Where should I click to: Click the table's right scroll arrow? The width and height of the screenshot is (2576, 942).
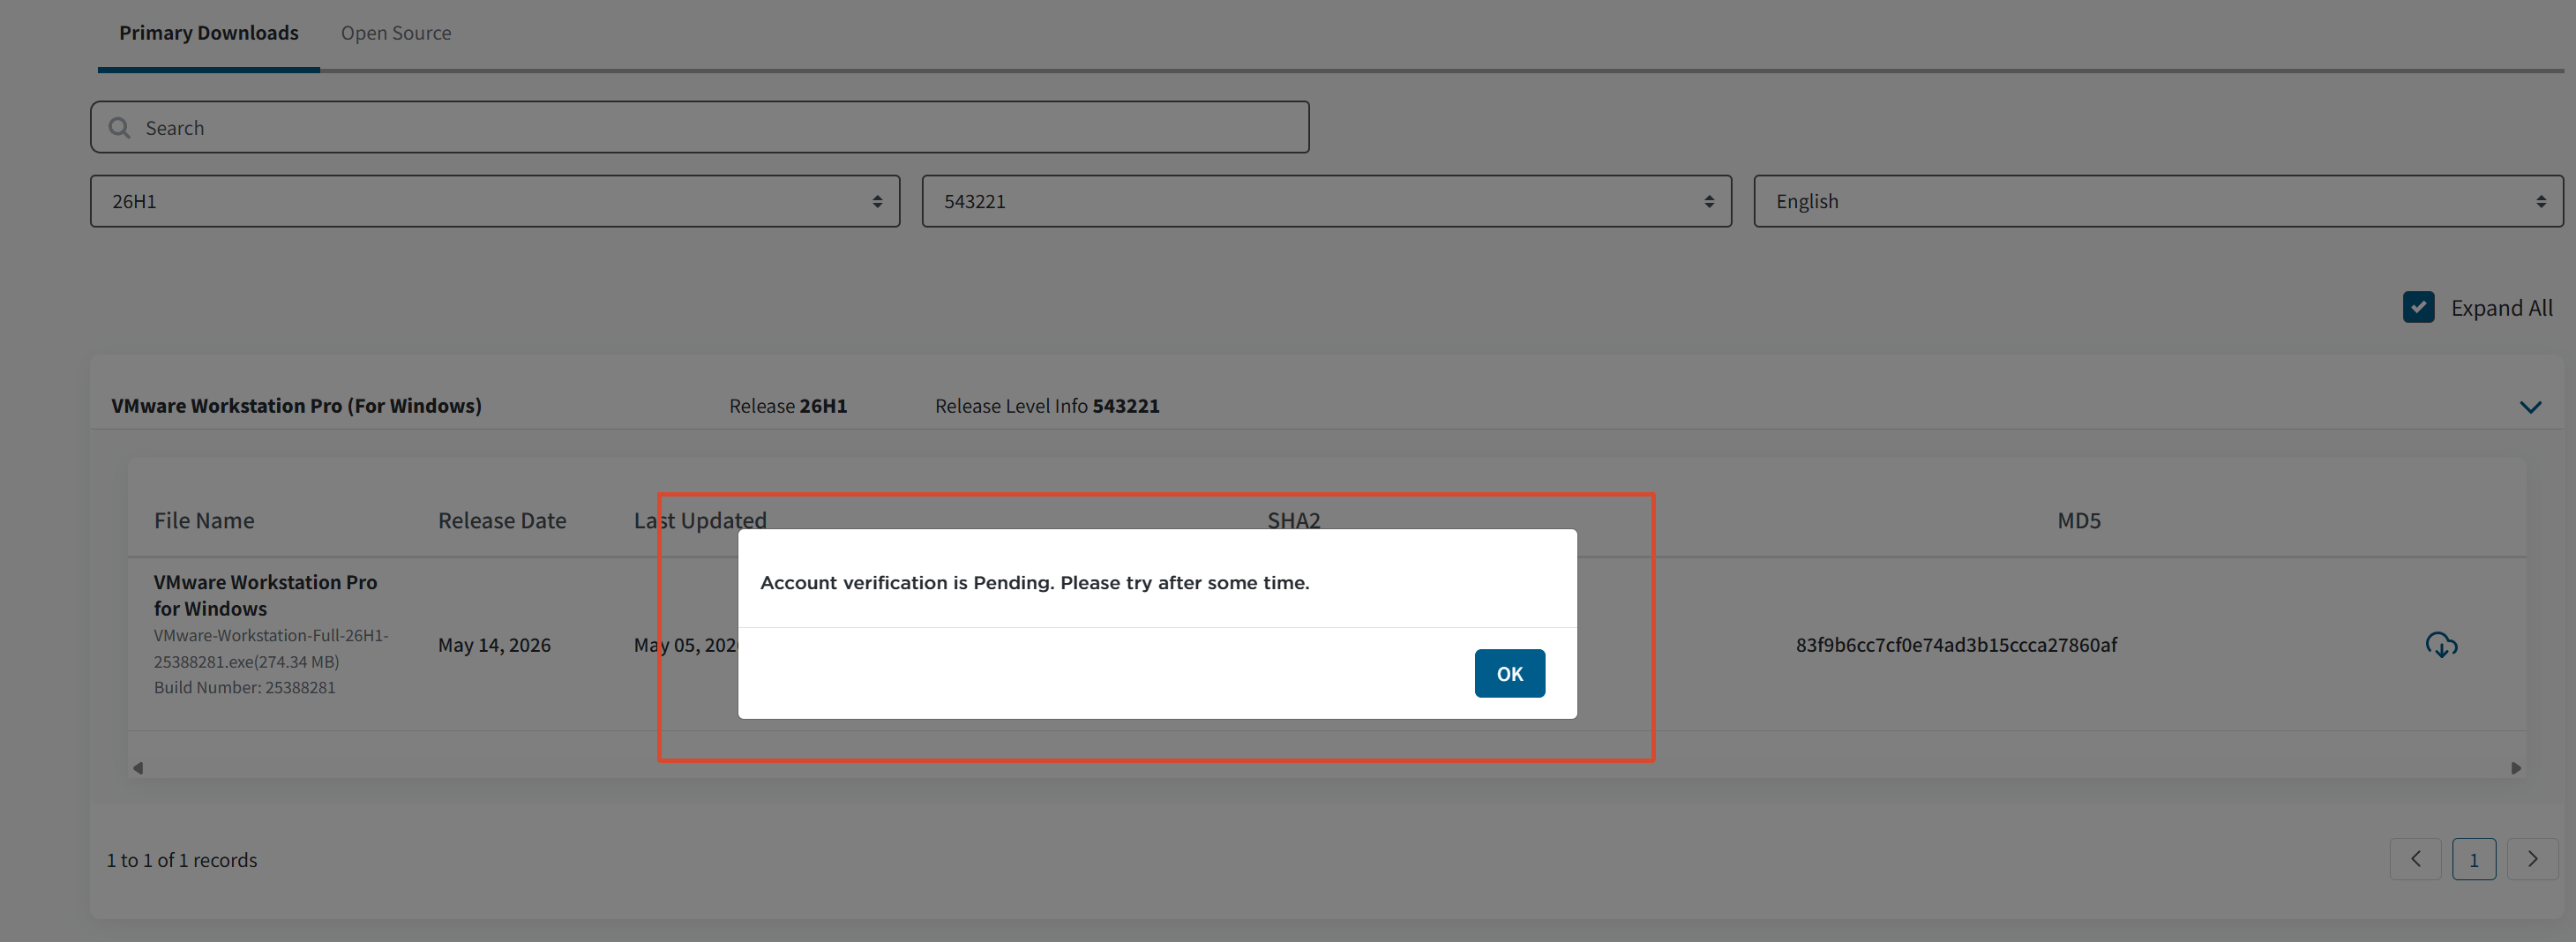(x=2515, y=768)
